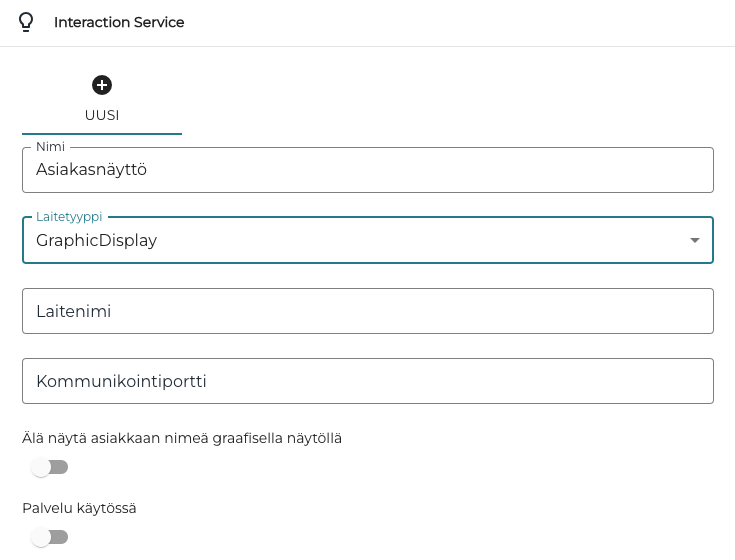Image resolution: width=735 pixels, height=560 pixels.
Task: Click the Asiakasnäyttö text in the name field
Action: coord(92,170)
